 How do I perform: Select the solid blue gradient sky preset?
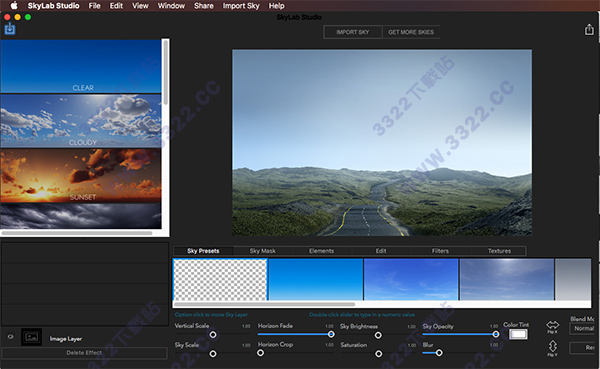pos(316,279)
